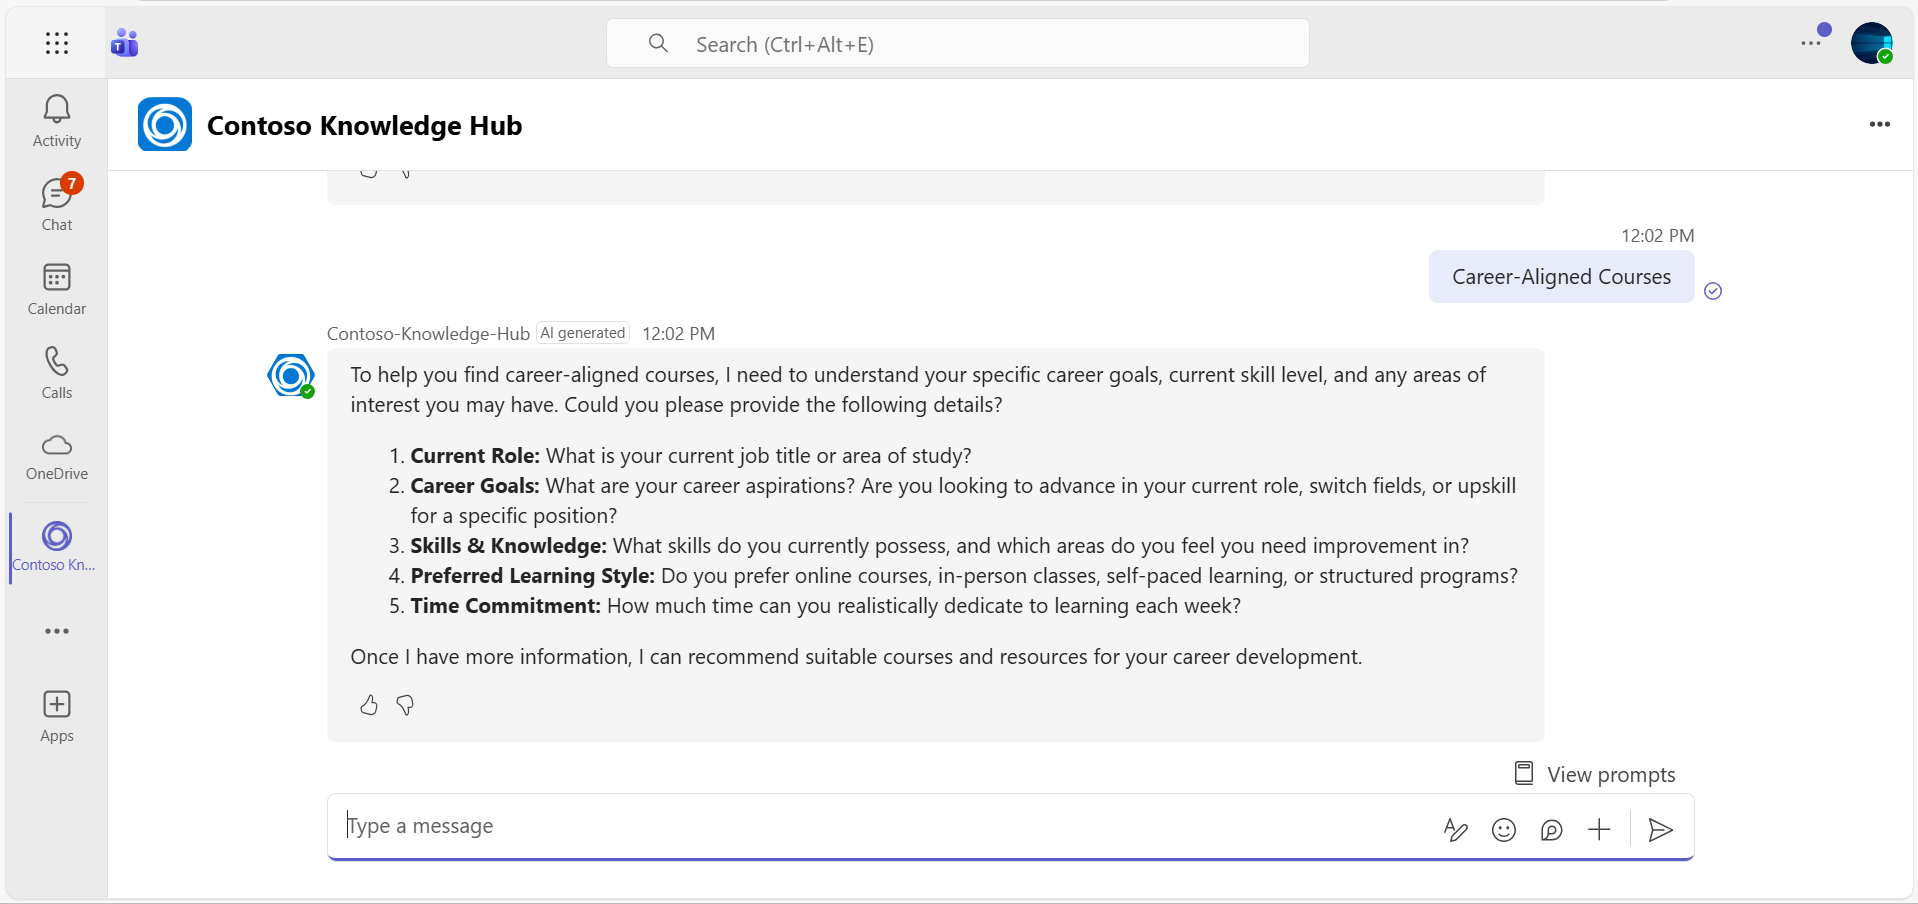
Task: Open the Activity feed
Action: point(57,121)
